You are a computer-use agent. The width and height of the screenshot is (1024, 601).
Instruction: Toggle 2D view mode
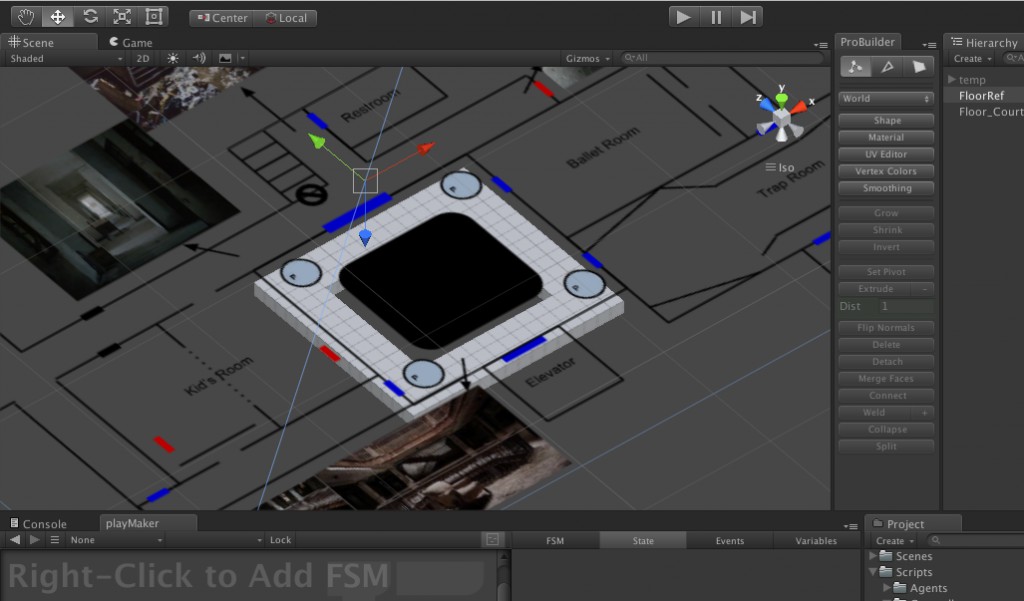click(143, 59)
